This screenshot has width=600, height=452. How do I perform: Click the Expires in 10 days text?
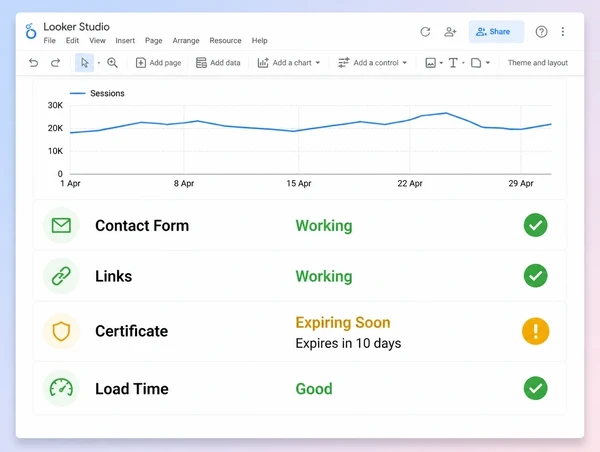[348, 343]
